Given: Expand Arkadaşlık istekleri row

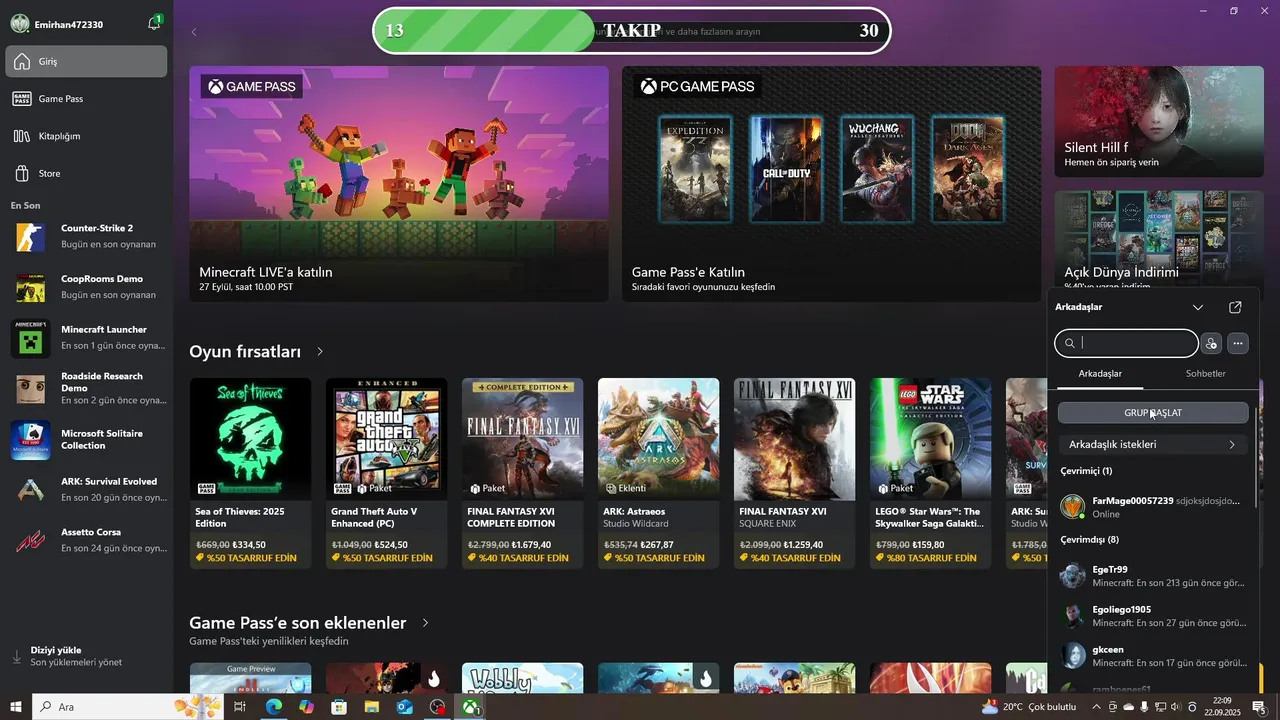Looking at the screenshot, I should (x=1153, y=444).
